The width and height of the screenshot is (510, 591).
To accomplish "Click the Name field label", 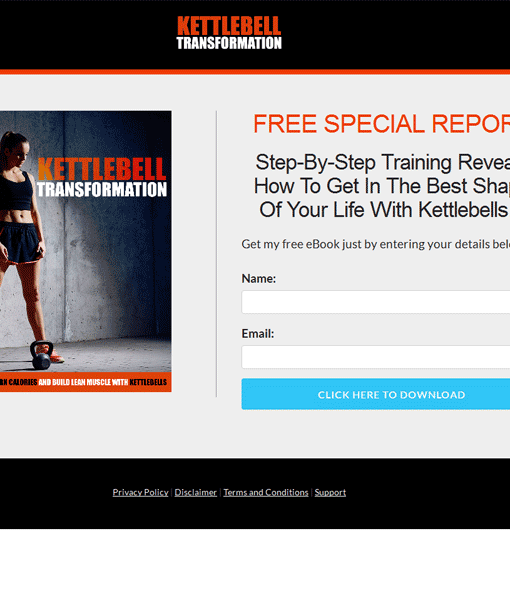I will pyautogui.click(x=259, y=279).
